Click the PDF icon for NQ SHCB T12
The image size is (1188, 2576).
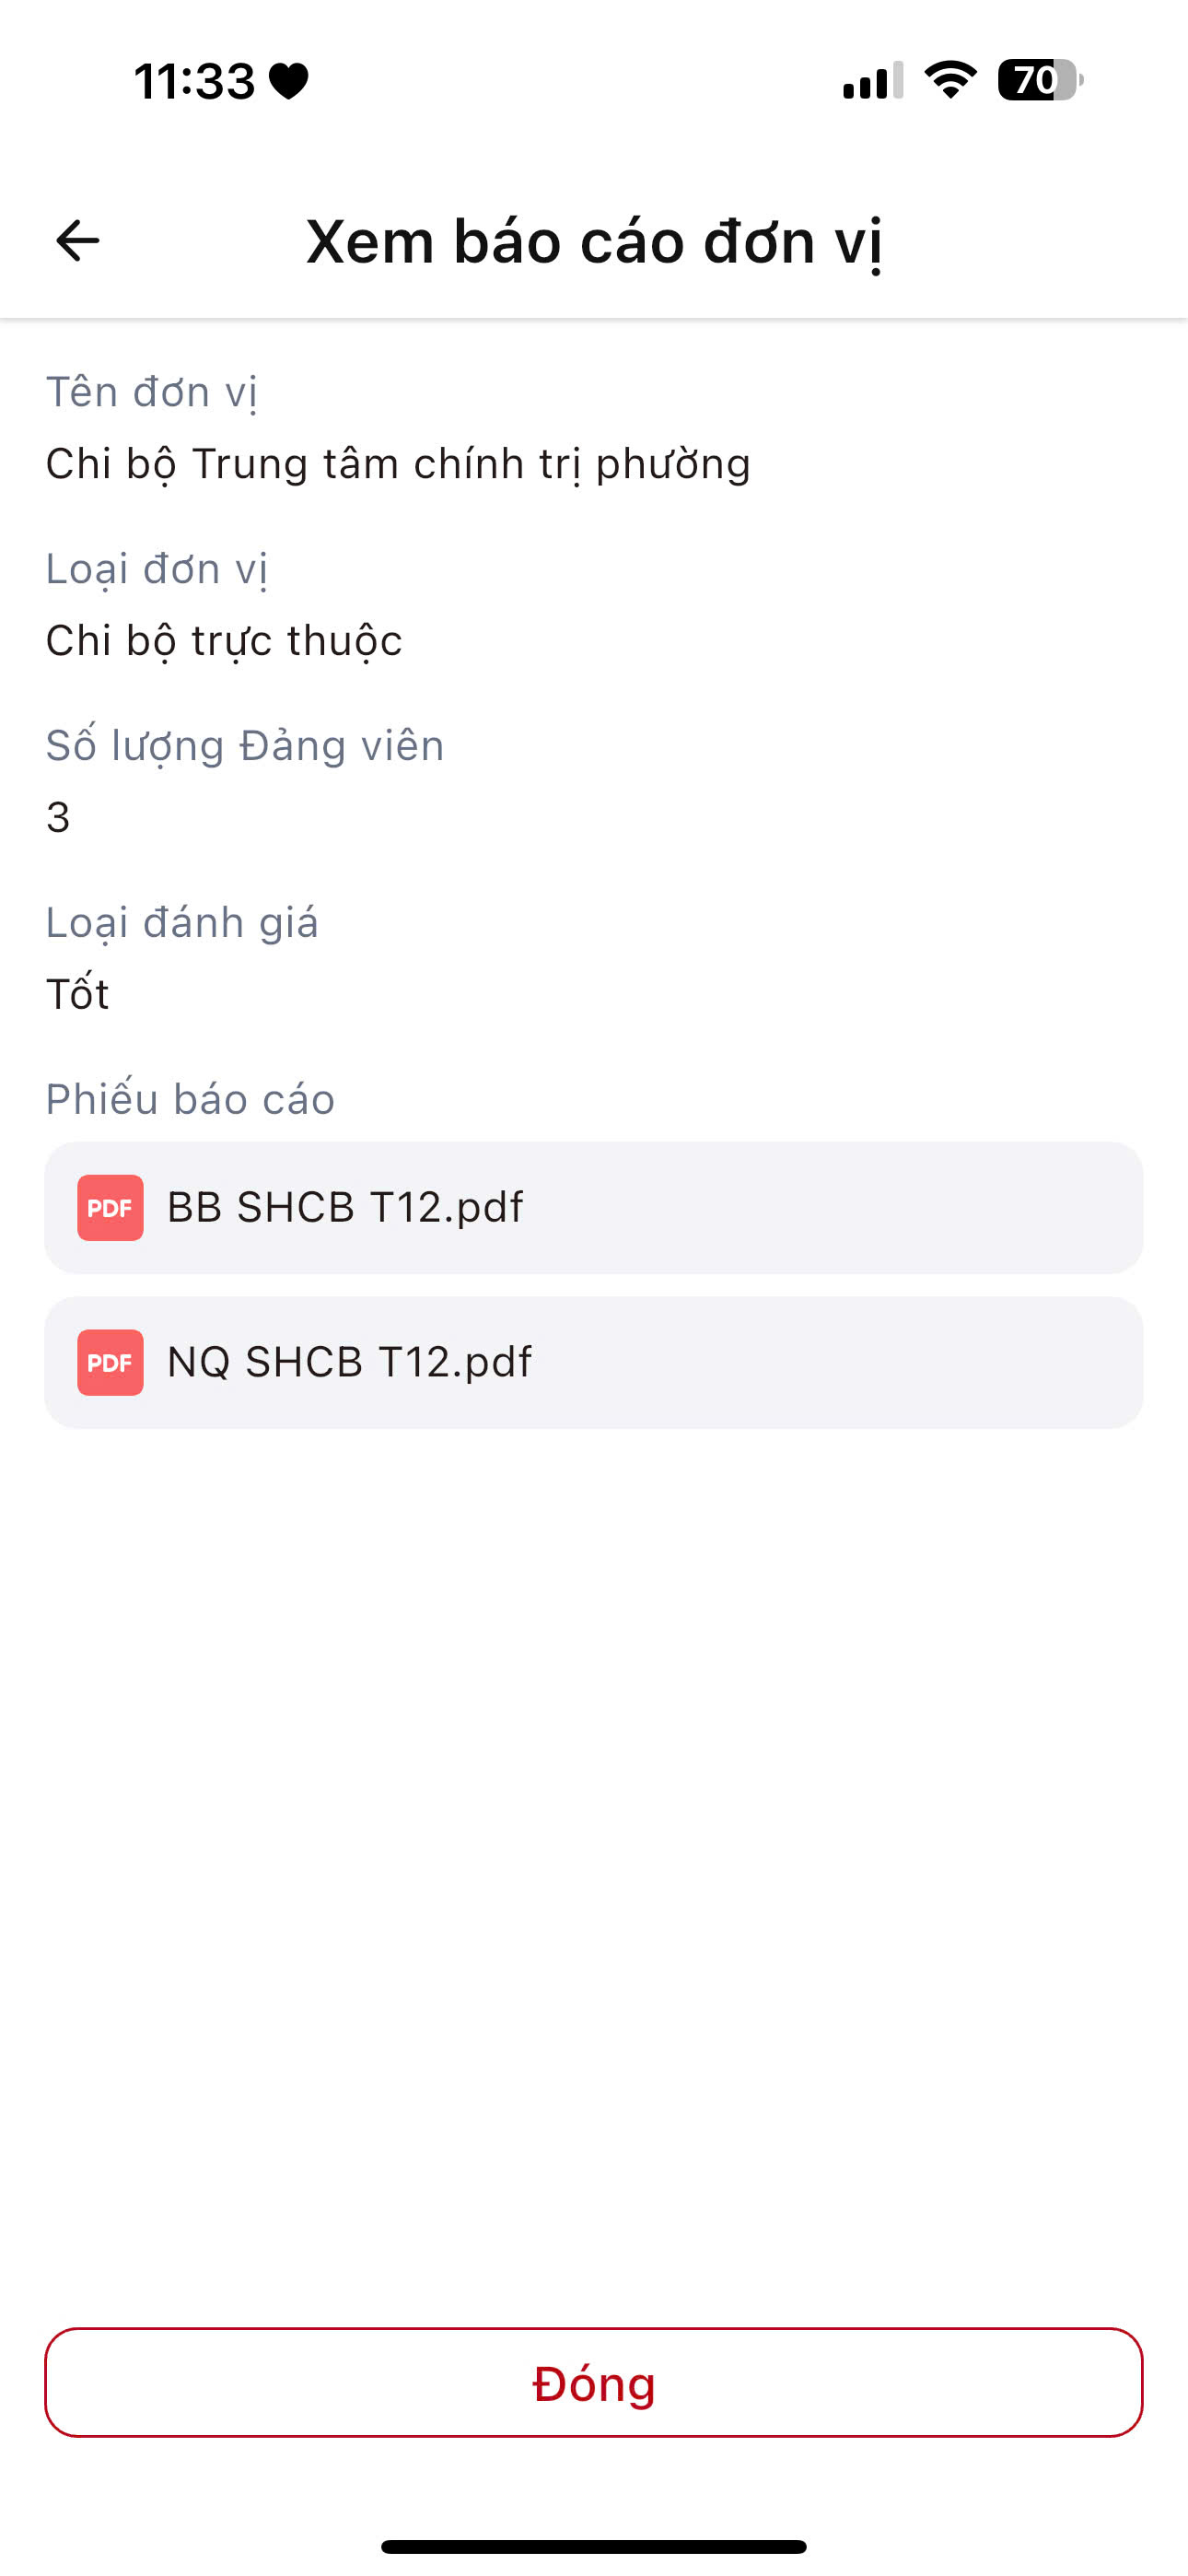110,1362
